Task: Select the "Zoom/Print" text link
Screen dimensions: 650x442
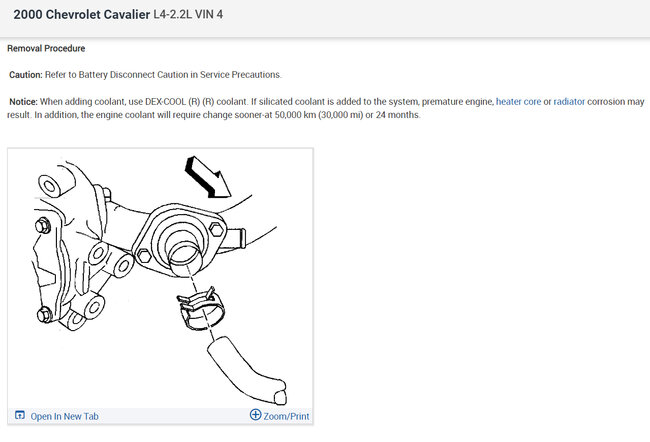Action: (286, 416)
